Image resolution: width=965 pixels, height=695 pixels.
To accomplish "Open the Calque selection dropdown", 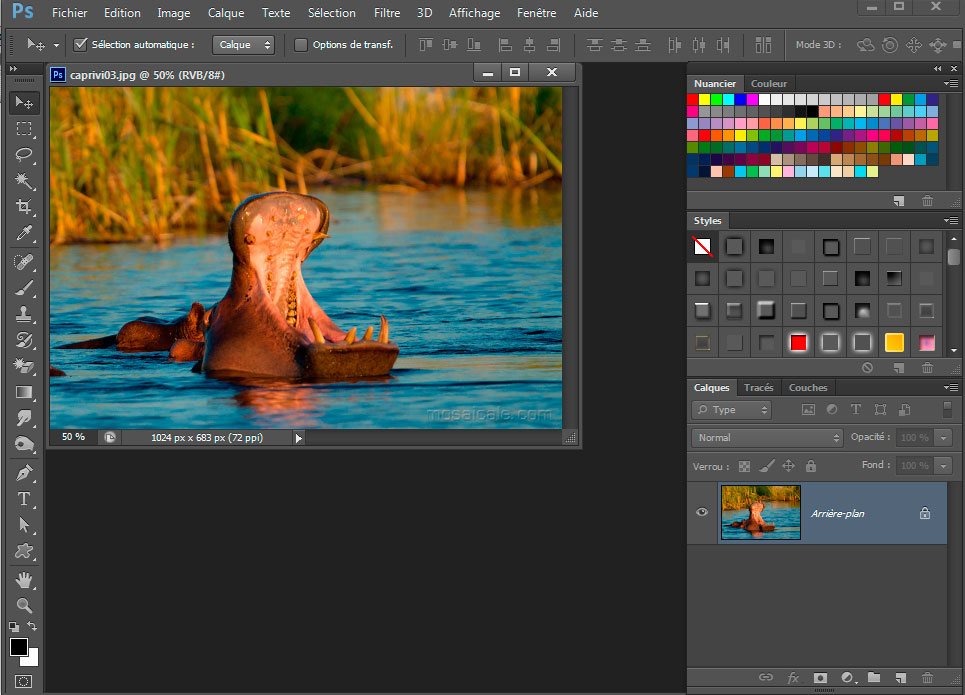I will tap(243, 45).
